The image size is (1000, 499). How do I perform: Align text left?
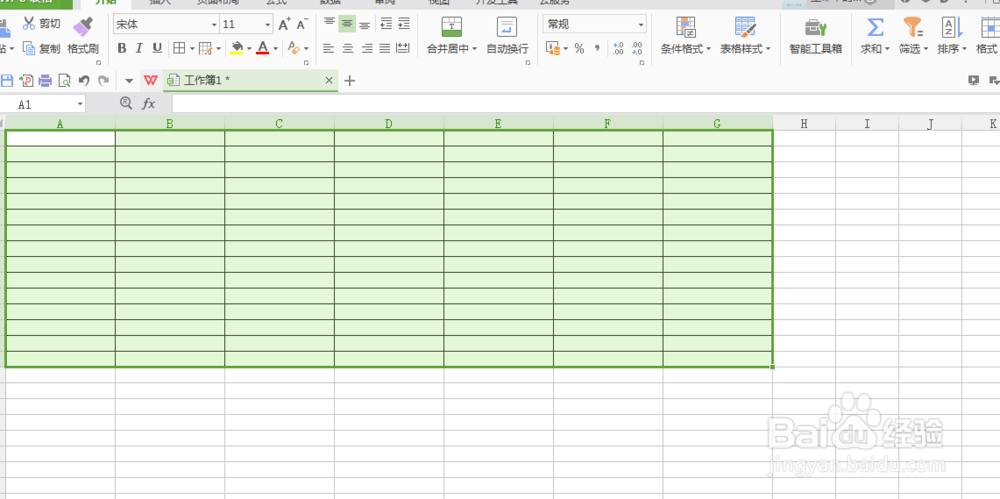(x=328, y=48)
